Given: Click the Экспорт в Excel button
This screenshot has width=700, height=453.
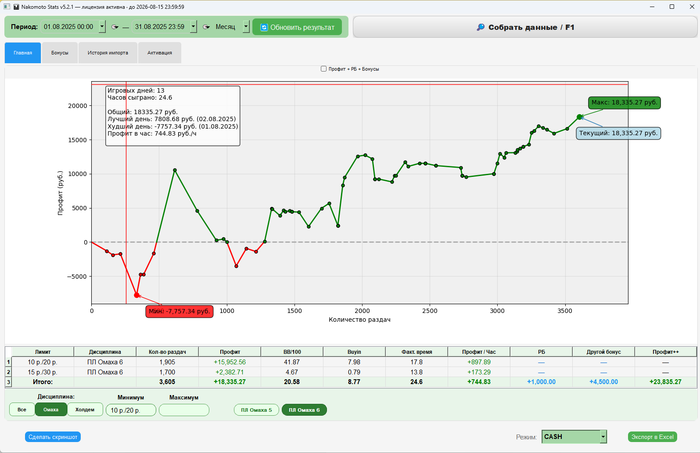Looking at the screenshot, I should click(x=652, y=437).
